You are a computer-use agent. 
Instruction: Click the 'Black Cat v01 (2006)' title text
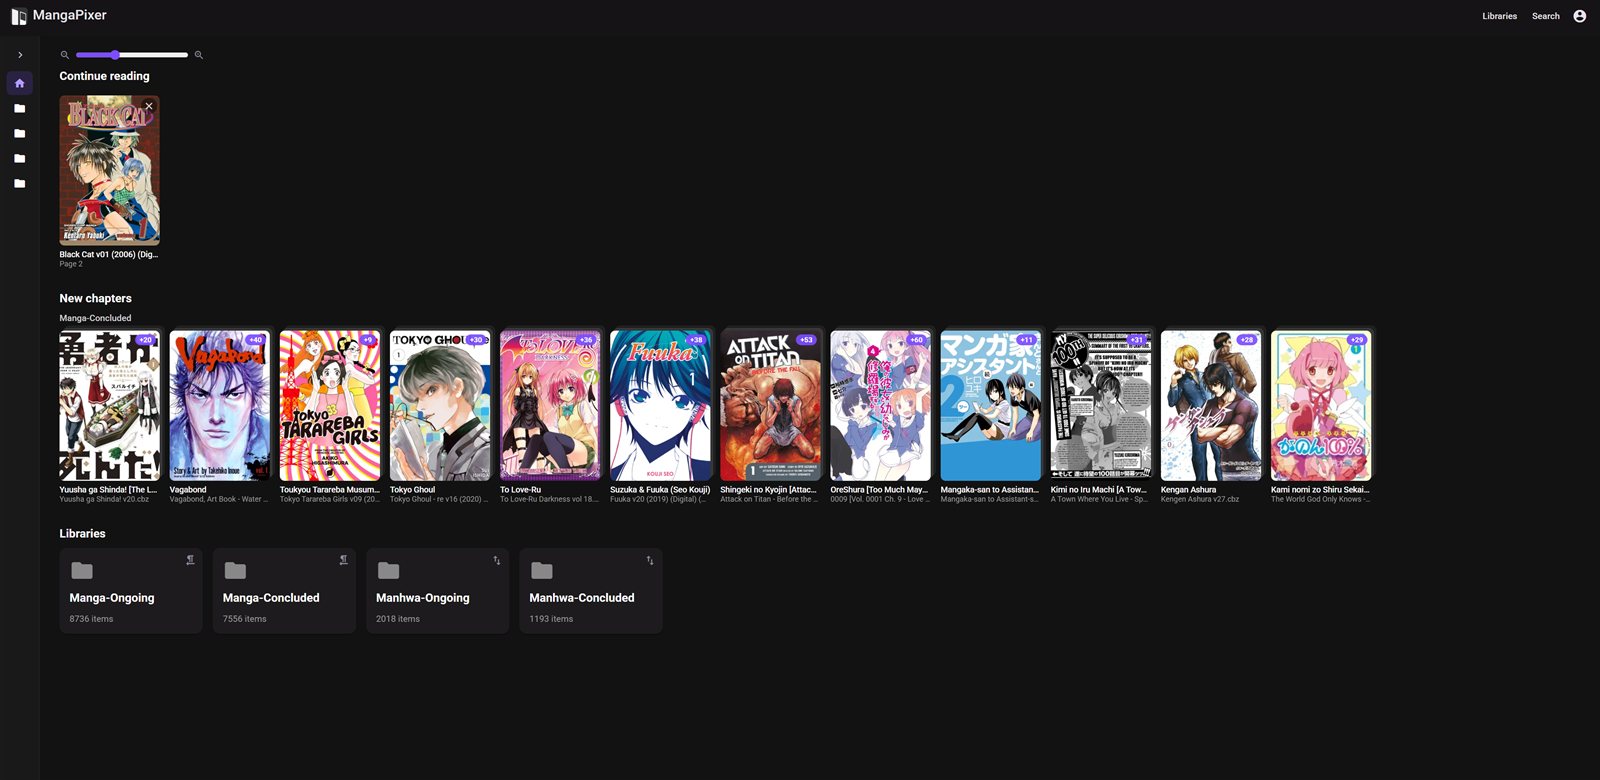pos(108,254)
